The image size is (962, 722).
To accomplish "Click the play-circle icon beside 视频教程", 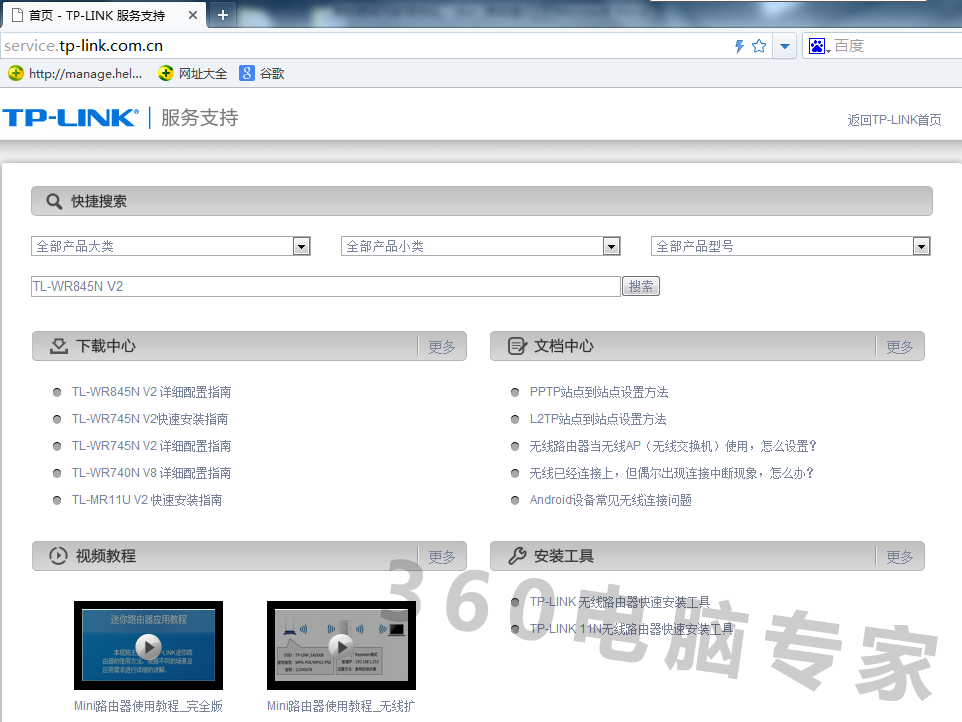I will (x=58, y=556).
